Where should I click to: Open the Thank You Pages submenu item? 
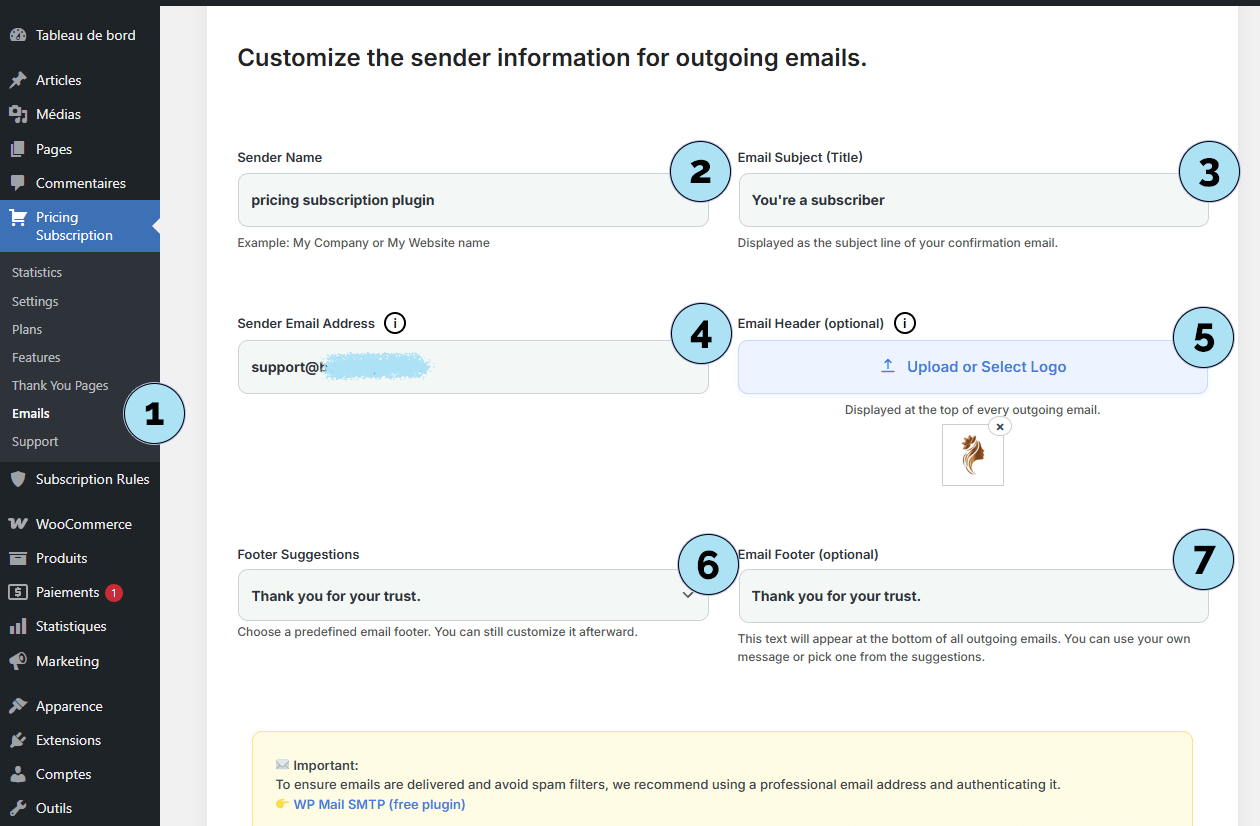coord(60,385)
